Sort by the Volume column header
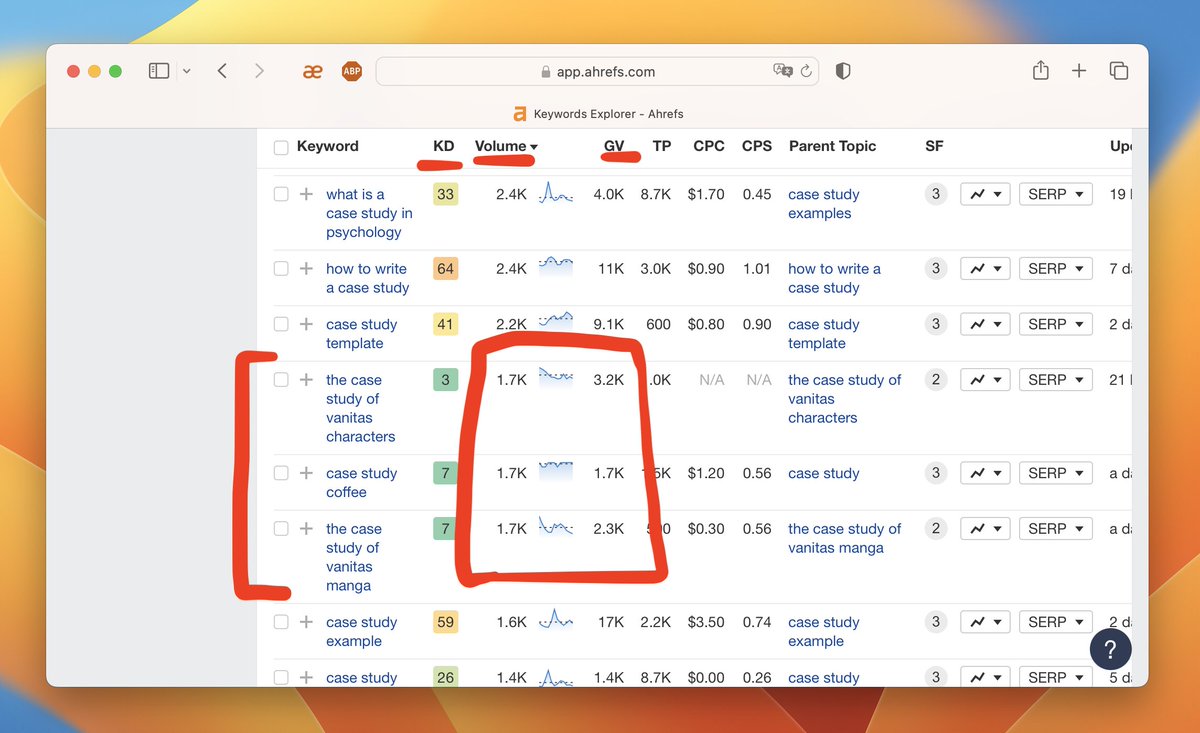Screen dimensions: 1200x733 [x=506, y=146]
